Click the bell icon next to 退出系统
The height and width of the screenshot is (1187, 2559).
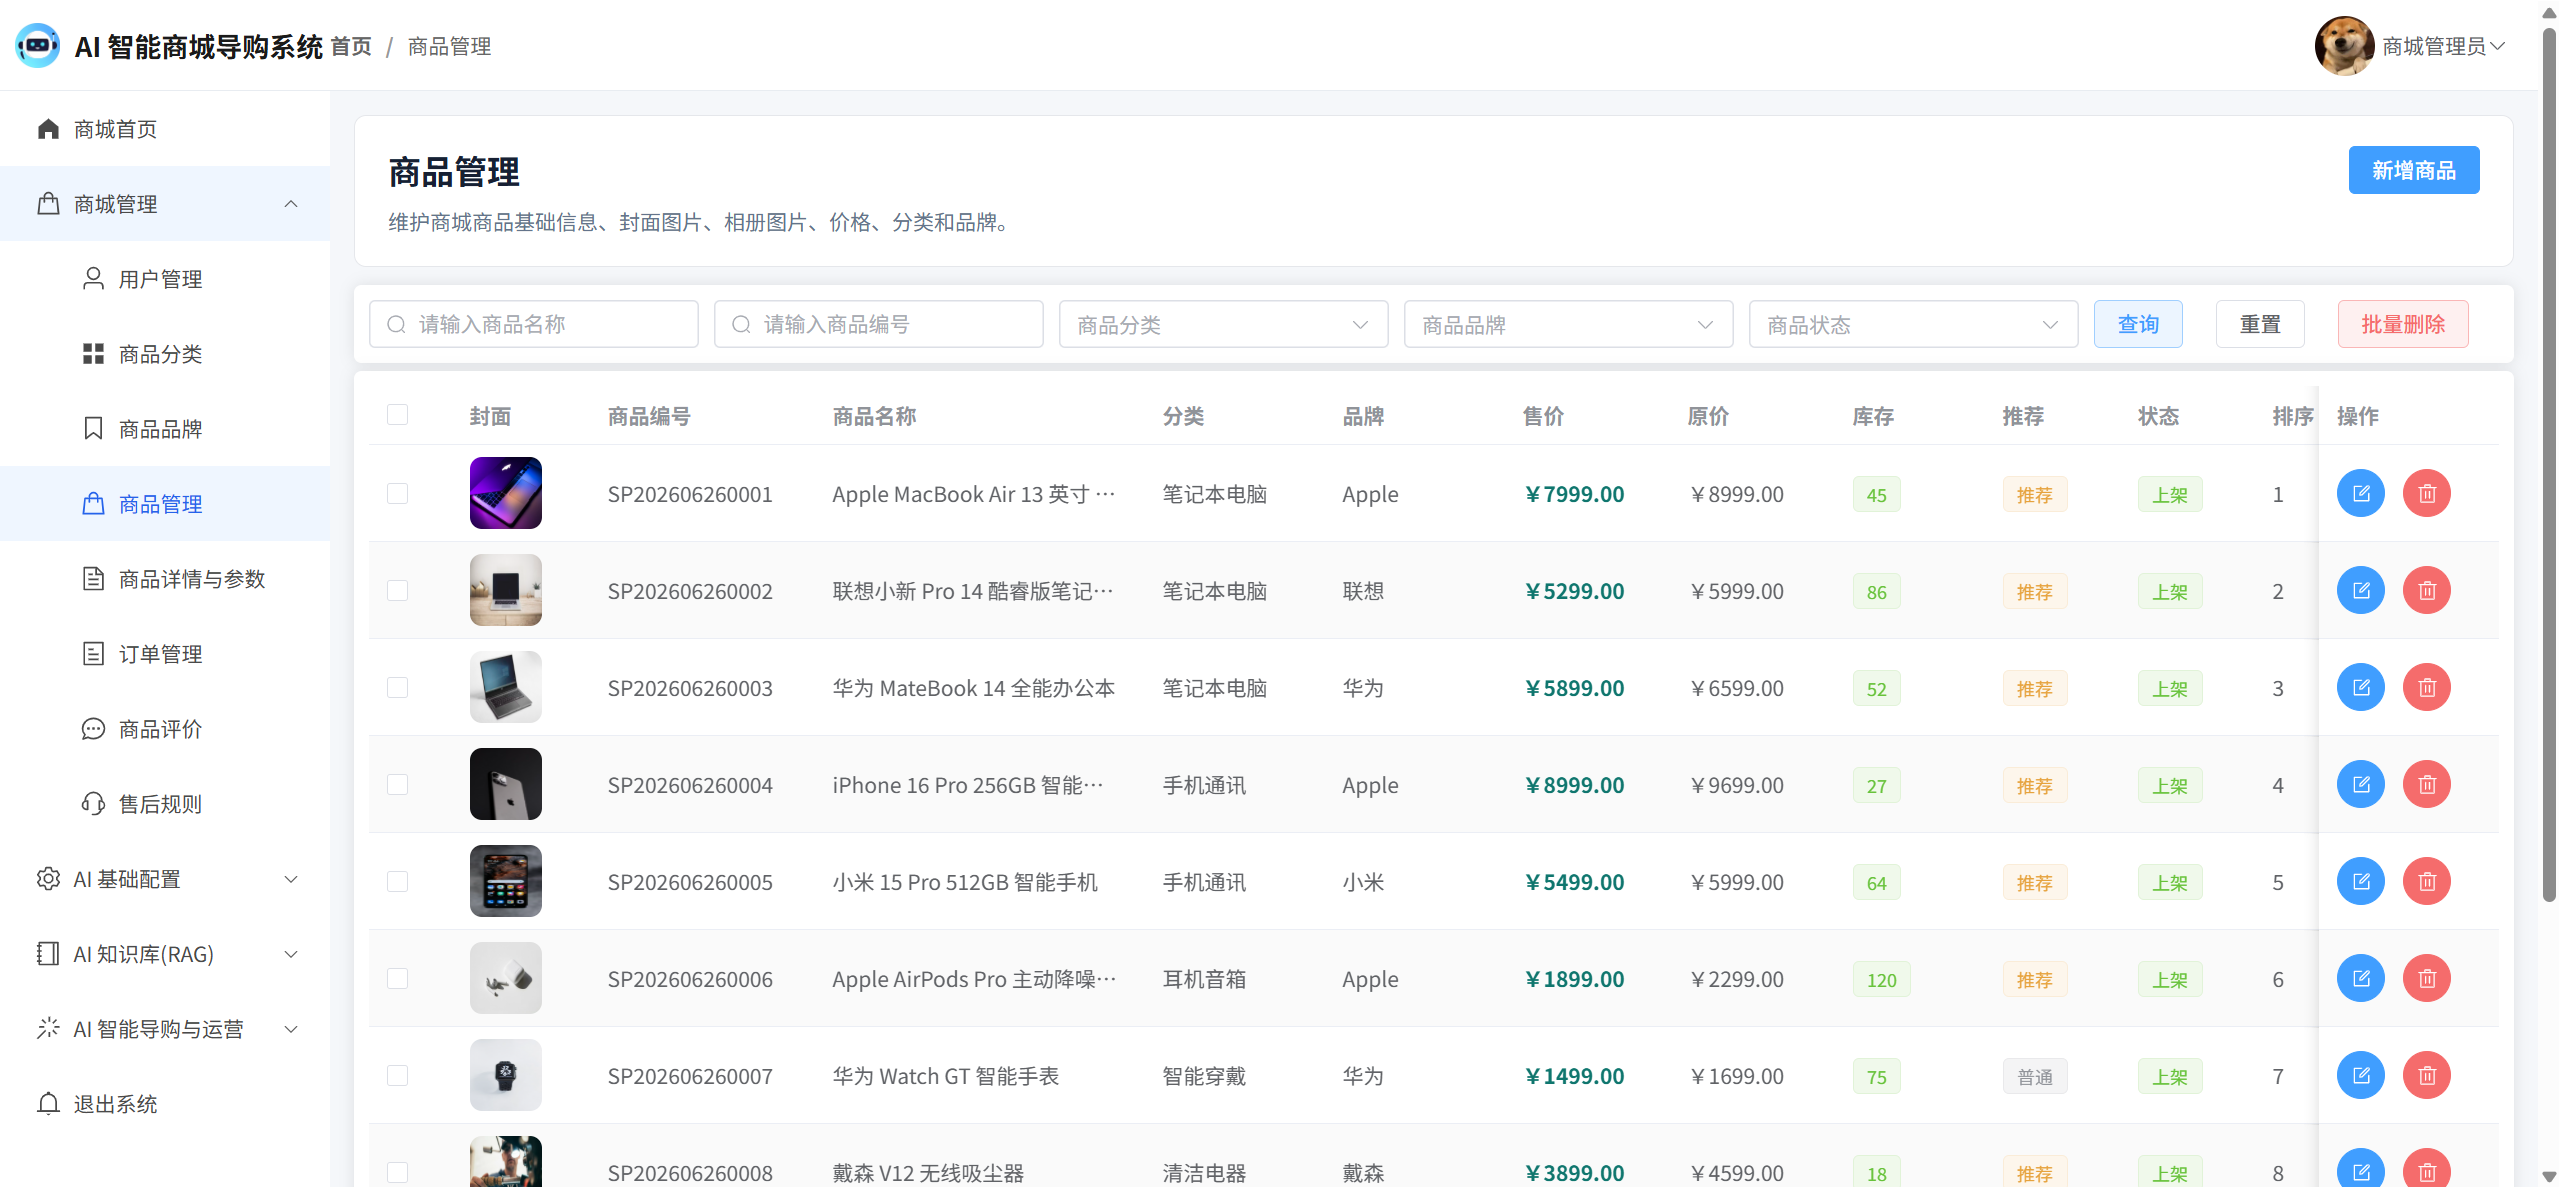(x=48, y=1103)
